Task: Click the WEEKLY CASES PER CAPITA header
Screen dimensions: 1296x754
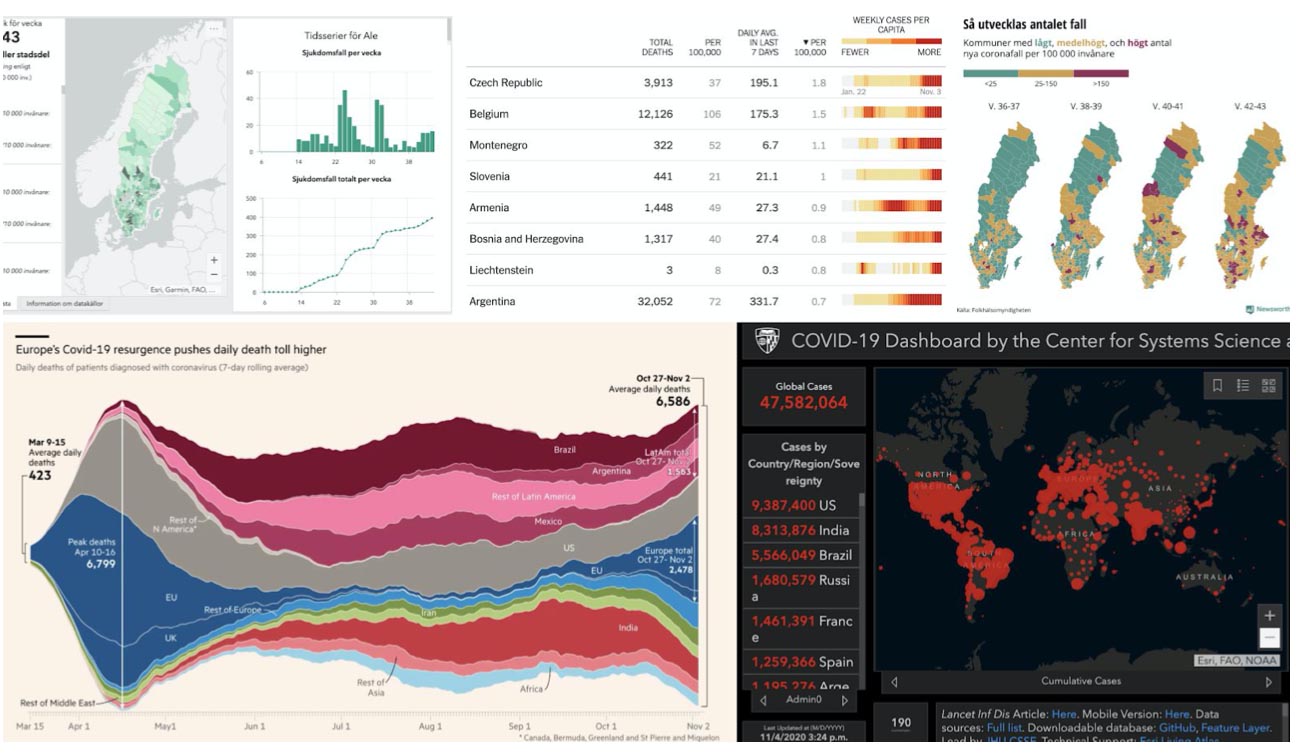Action: pos(891,25)
